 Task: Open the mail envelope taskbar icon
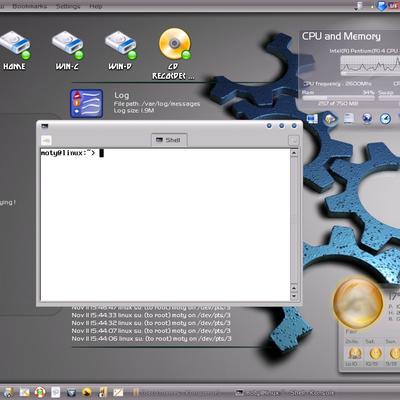(25, 392)
